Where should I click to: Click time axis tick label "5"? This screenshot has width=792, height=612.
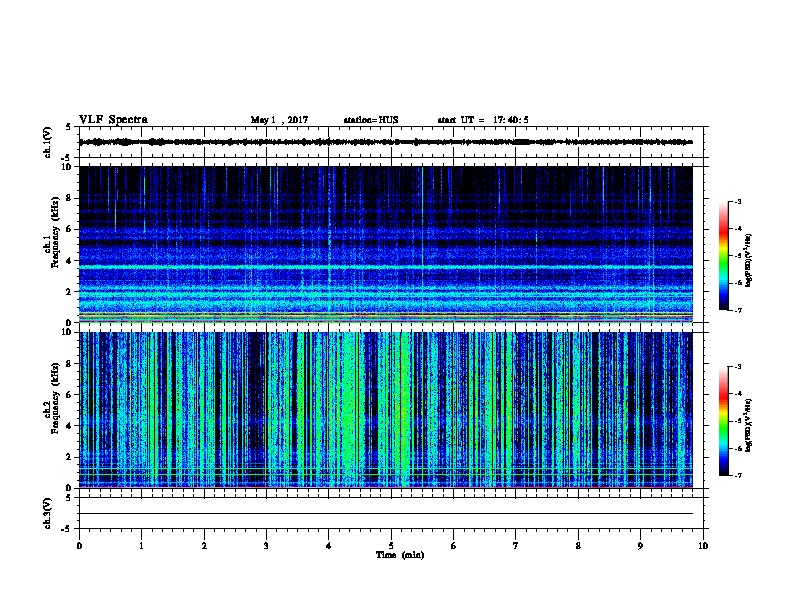tap(391, 546)
